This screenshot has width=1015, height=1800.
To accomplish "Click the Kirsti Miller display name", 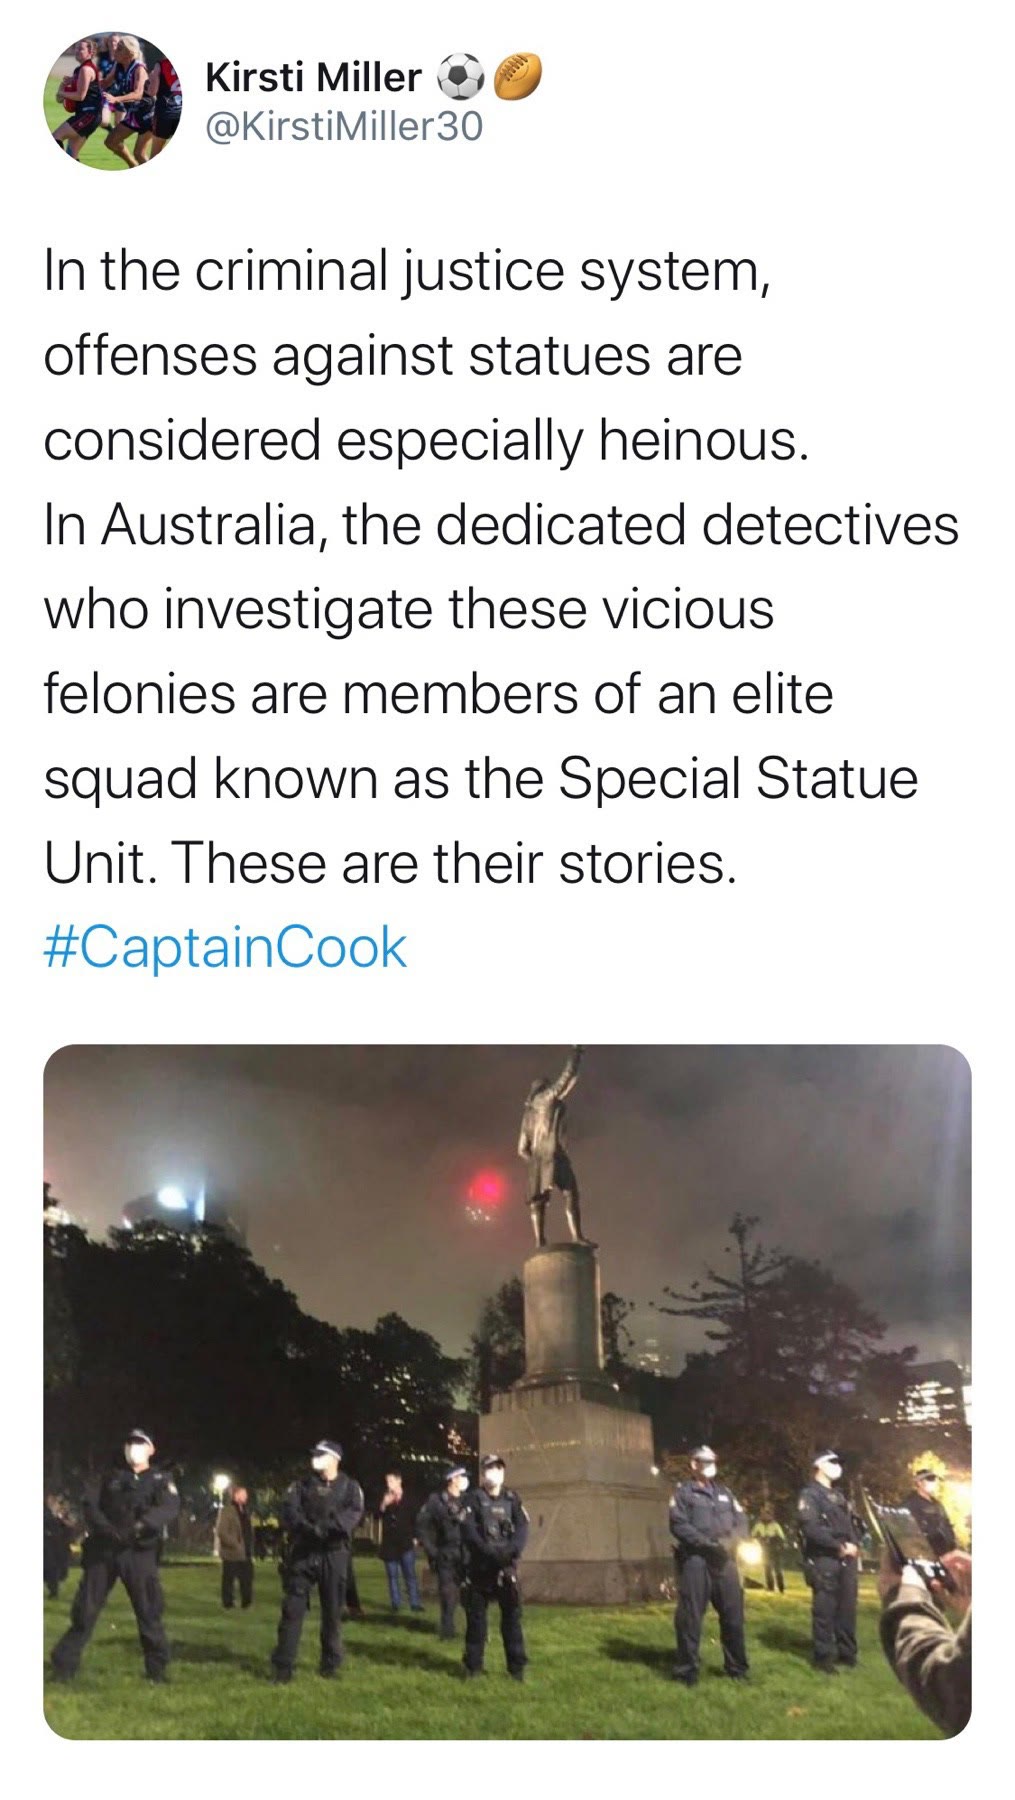I will (313, 77).
